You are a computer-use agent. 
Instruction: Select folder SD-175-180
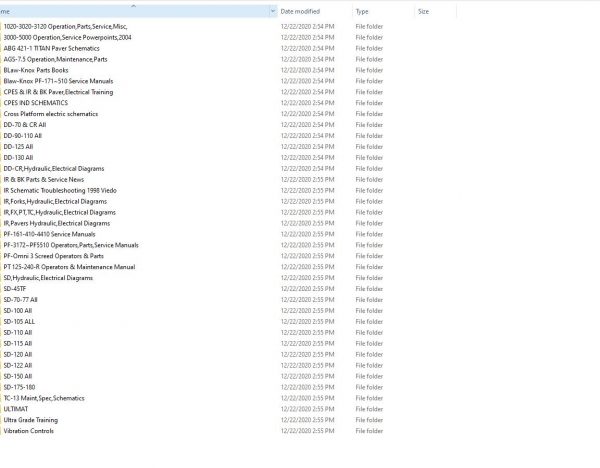(x=19, y=387)
